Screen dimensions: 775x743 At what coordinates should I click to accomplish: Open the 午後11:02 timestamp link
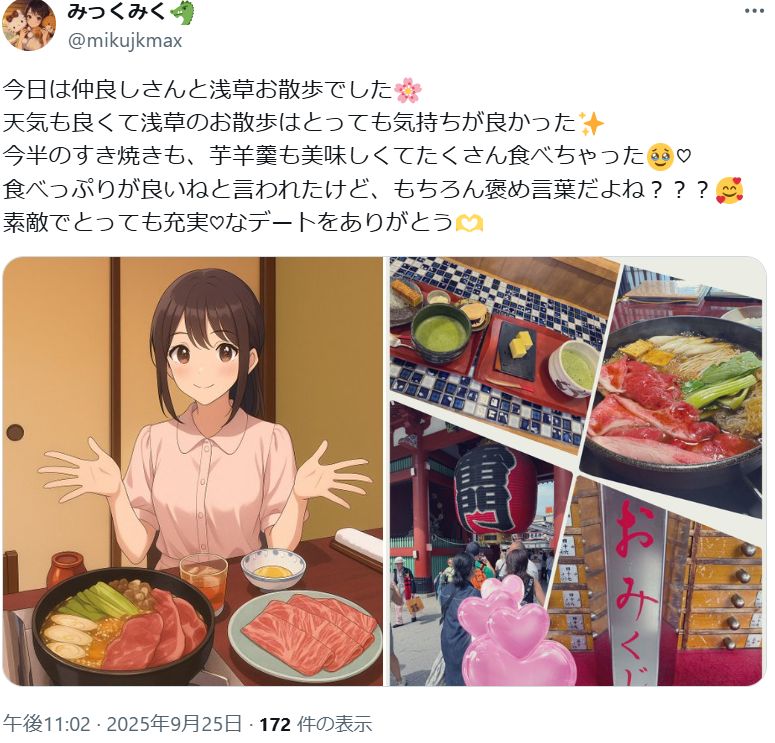(x=46, y=724)
